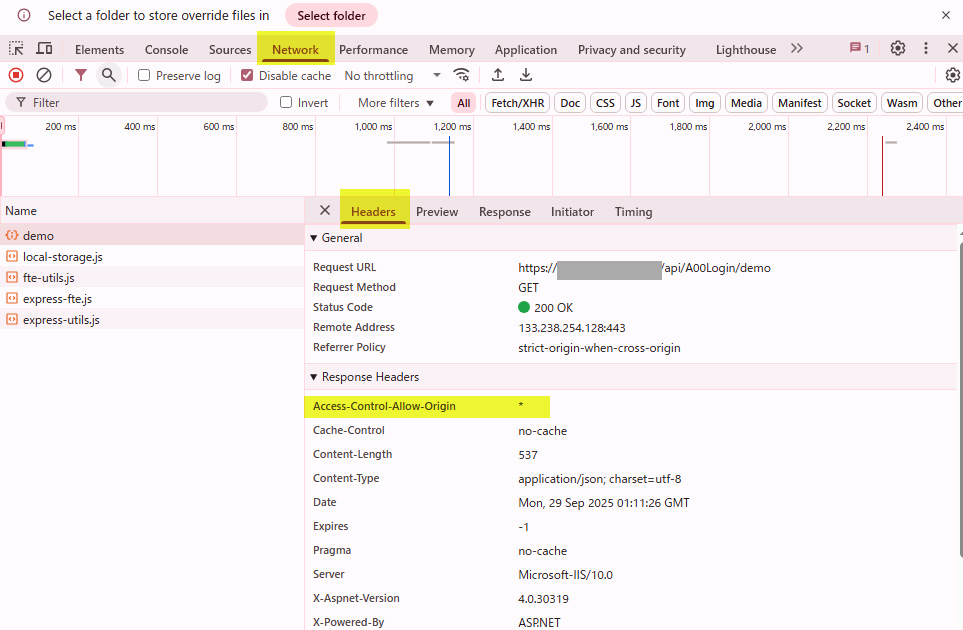963x630 pixels.
Task: Expand the More filters dropdown
Action: click(396, 103)
